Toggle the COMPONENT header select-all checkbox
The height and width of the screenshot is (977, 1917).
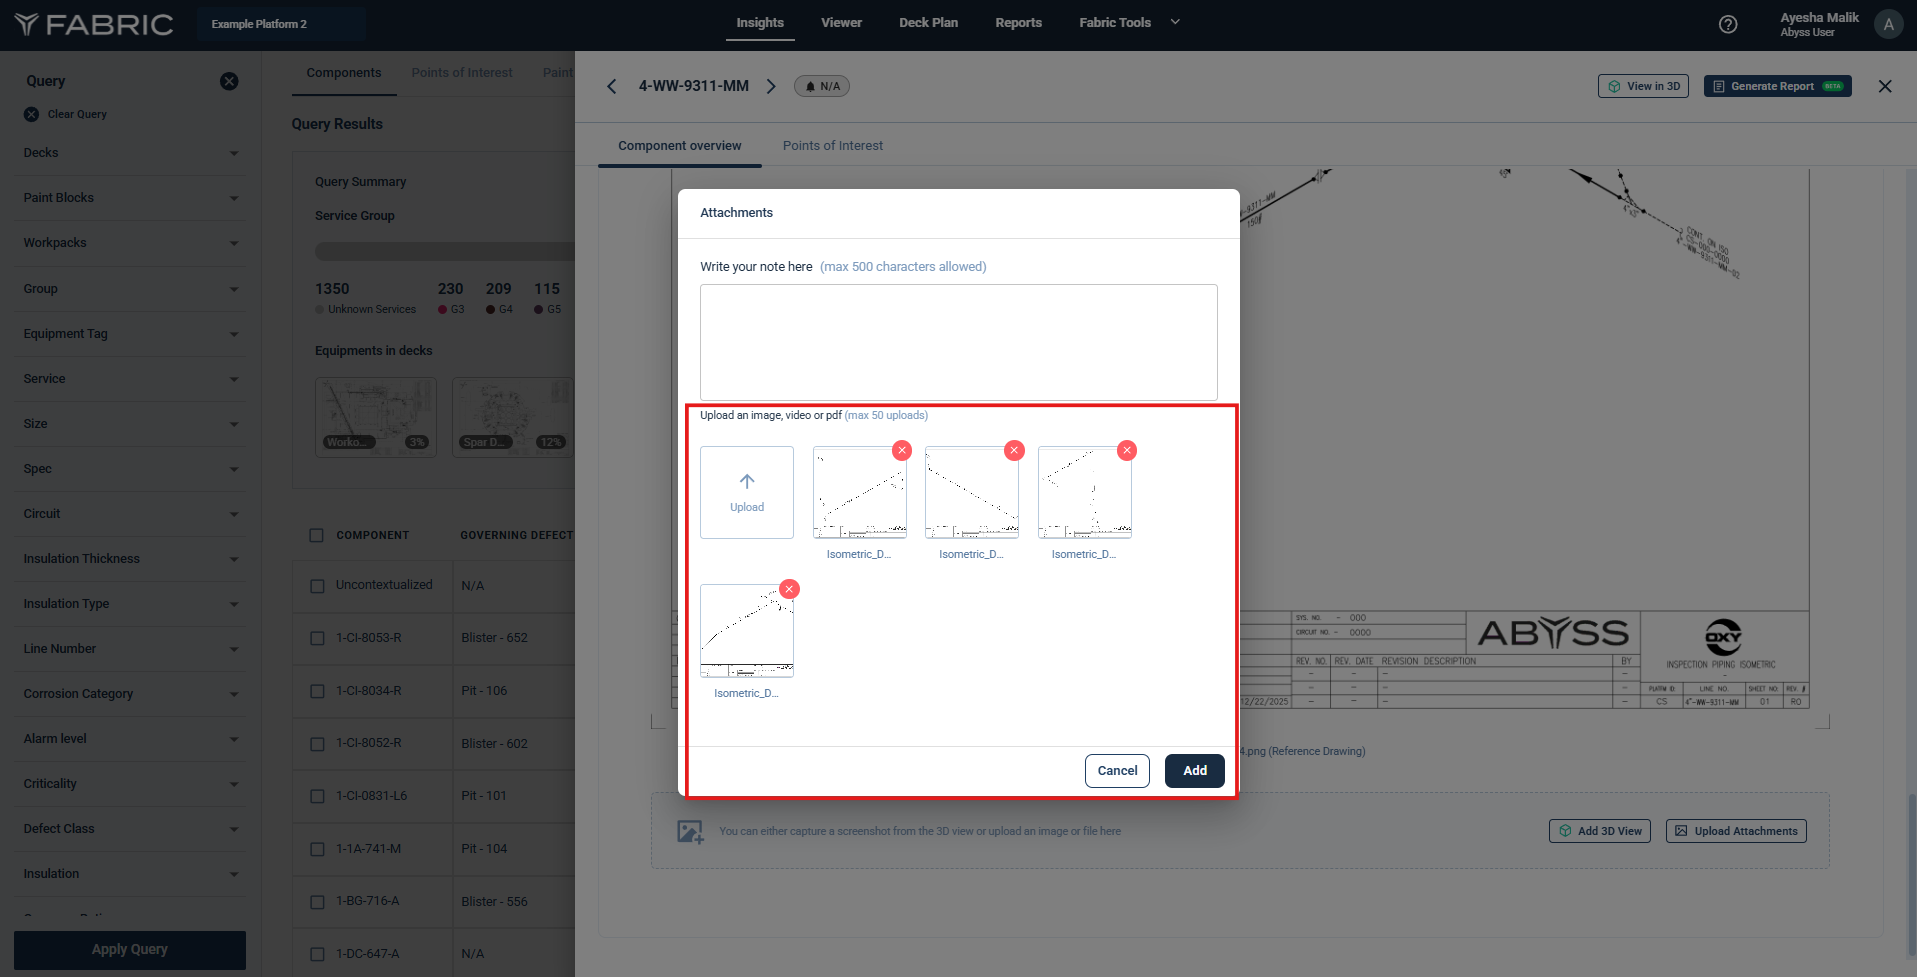coord(317,535)
